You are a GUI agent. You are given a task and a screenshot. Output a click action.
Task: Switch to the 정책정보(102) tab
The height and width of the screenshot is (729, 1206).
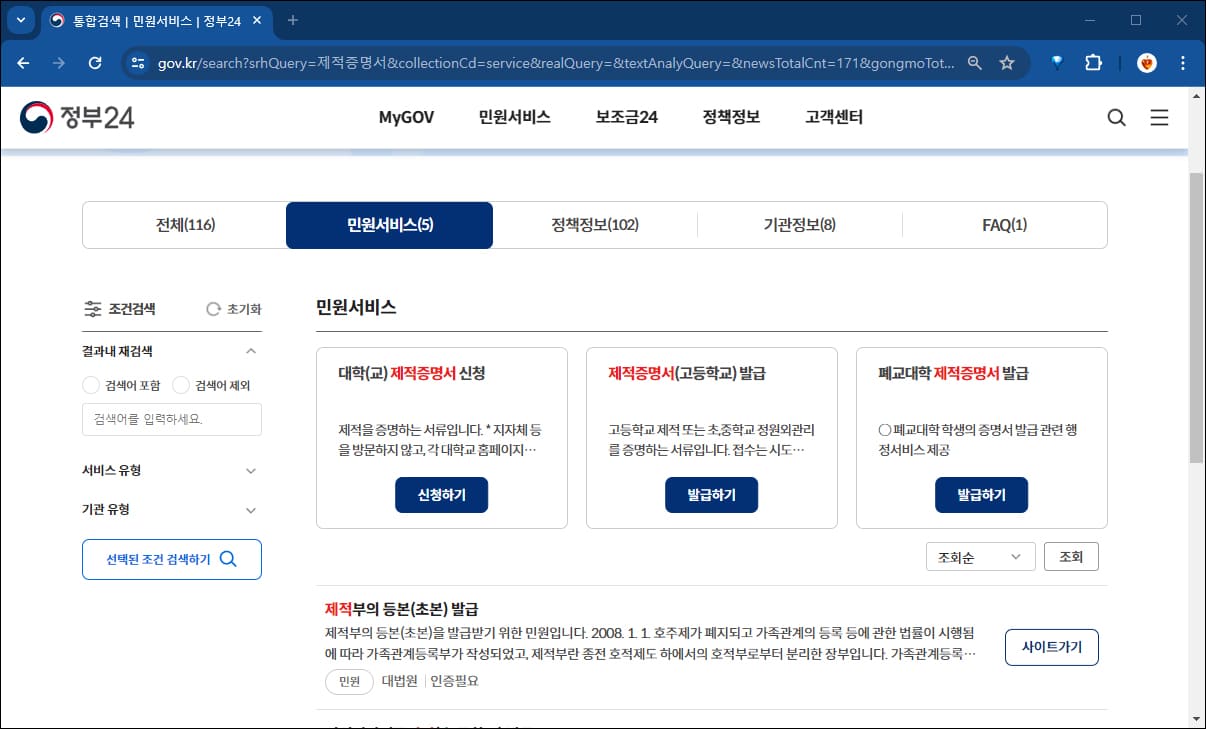(594, 224)
